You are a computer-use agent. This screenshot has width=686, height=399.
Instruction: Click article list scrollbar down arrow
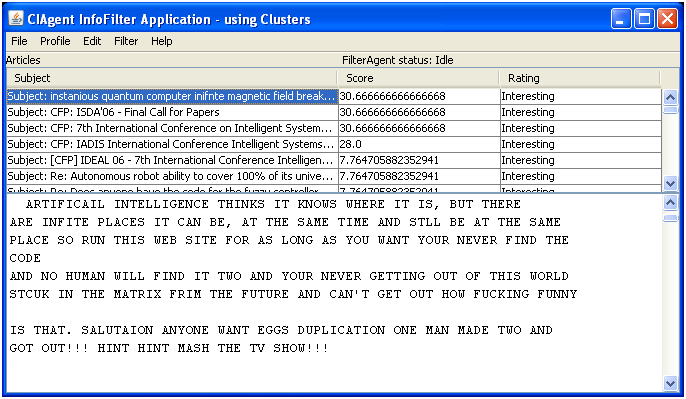670,183
